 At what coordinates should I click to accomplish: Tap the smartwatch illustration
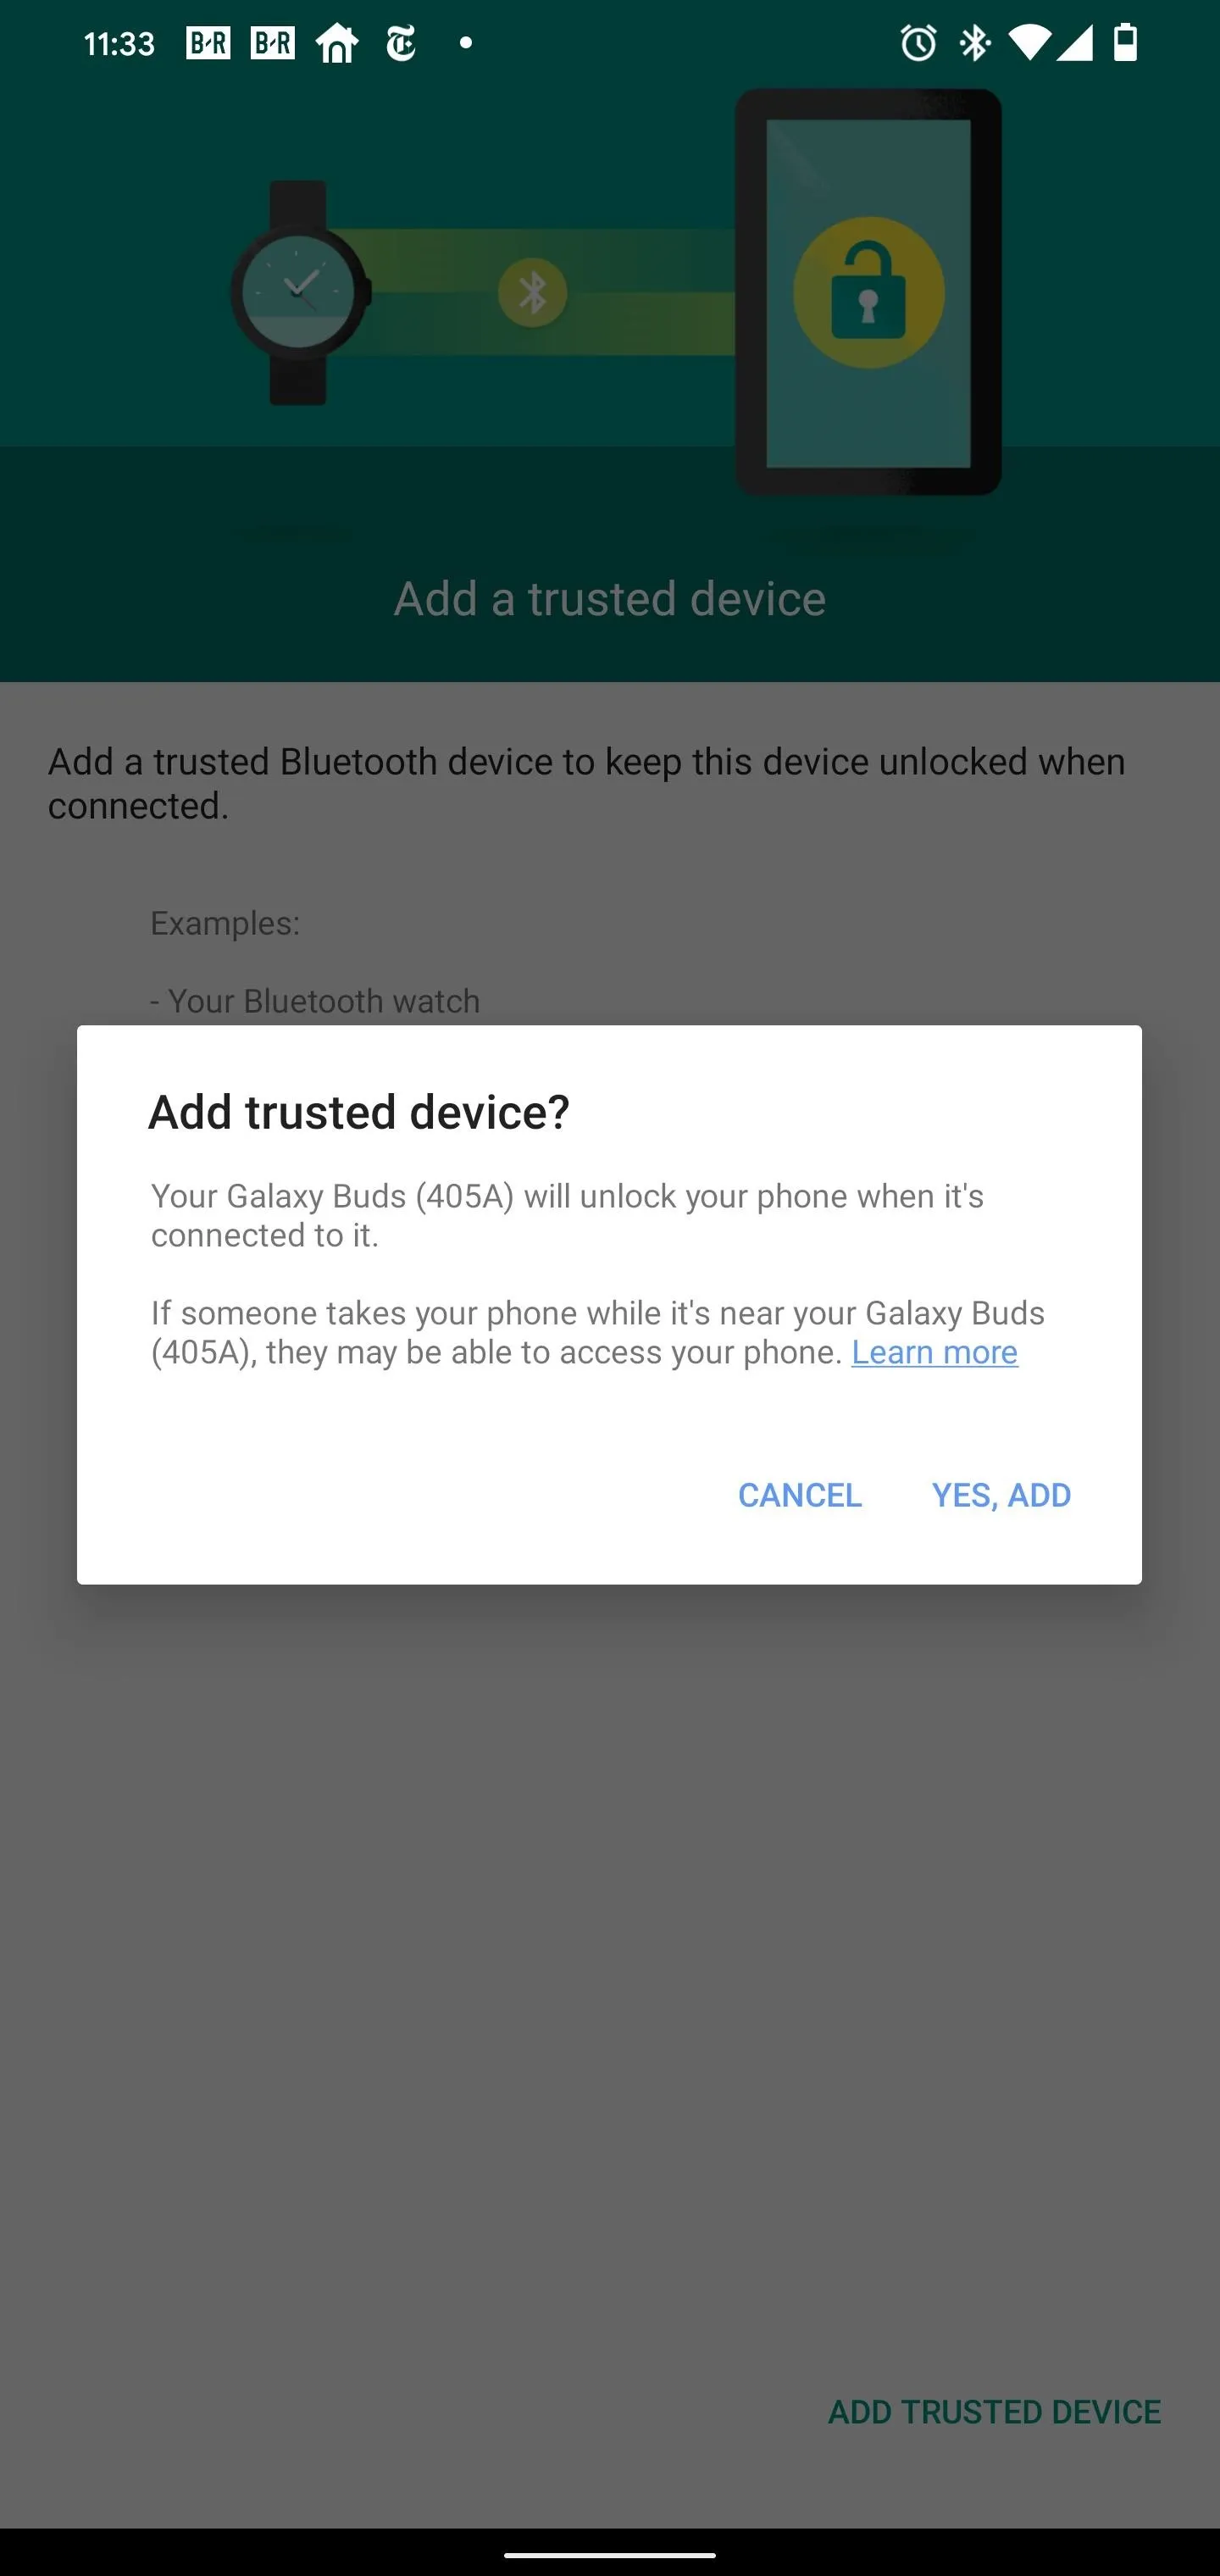coord(300,293)
